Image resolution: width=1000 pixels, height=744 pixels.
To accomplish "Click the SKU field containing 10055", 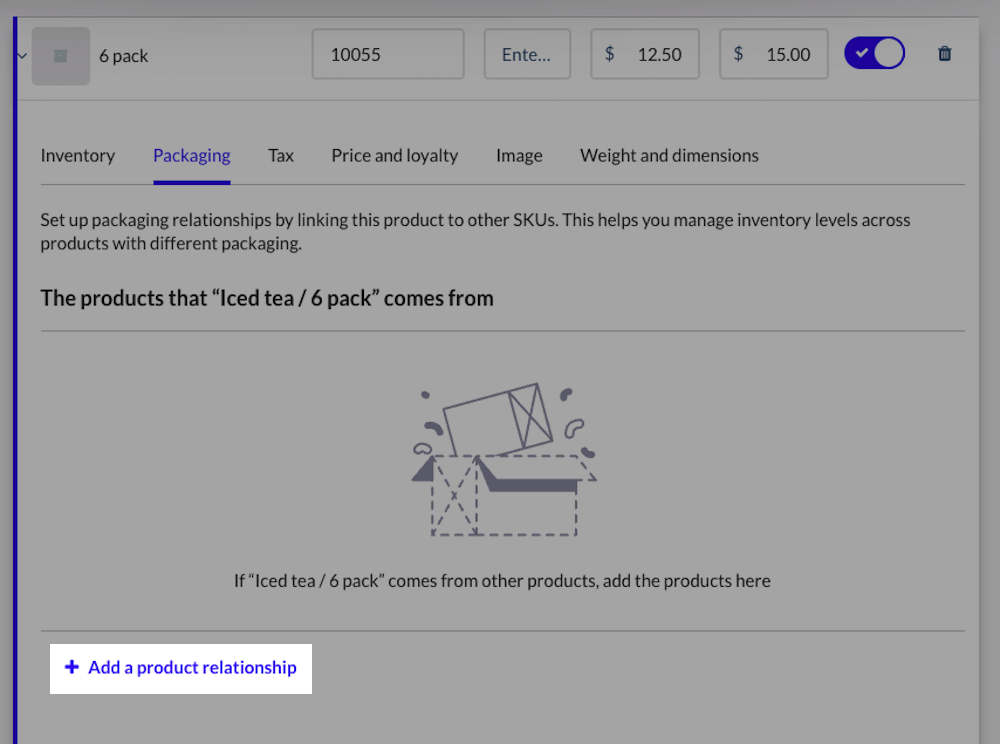I will 387,54.
